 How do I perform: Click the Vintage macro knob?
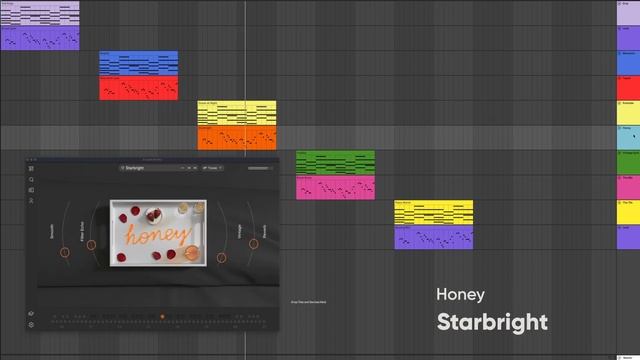222,258
